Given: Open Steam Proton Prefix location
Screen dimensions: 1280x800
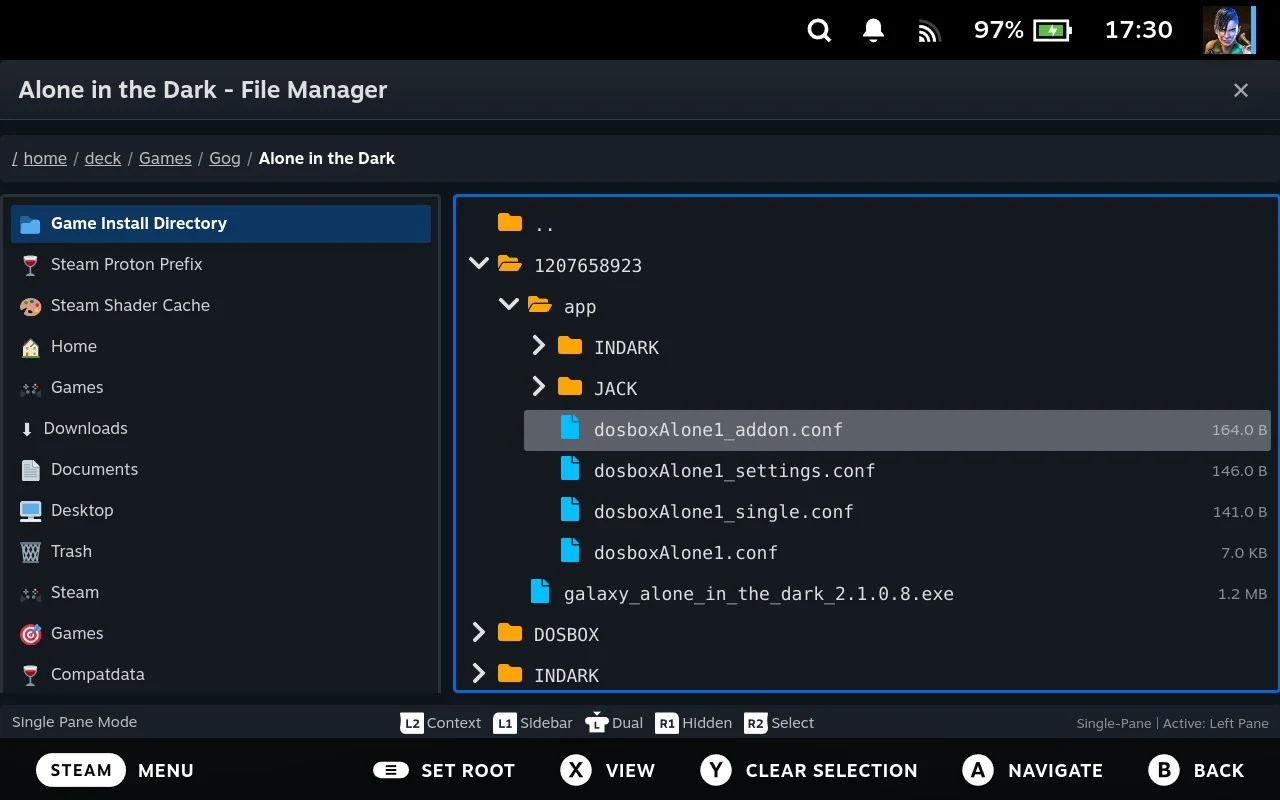Looking at the screenshot, I should (221, 265).
